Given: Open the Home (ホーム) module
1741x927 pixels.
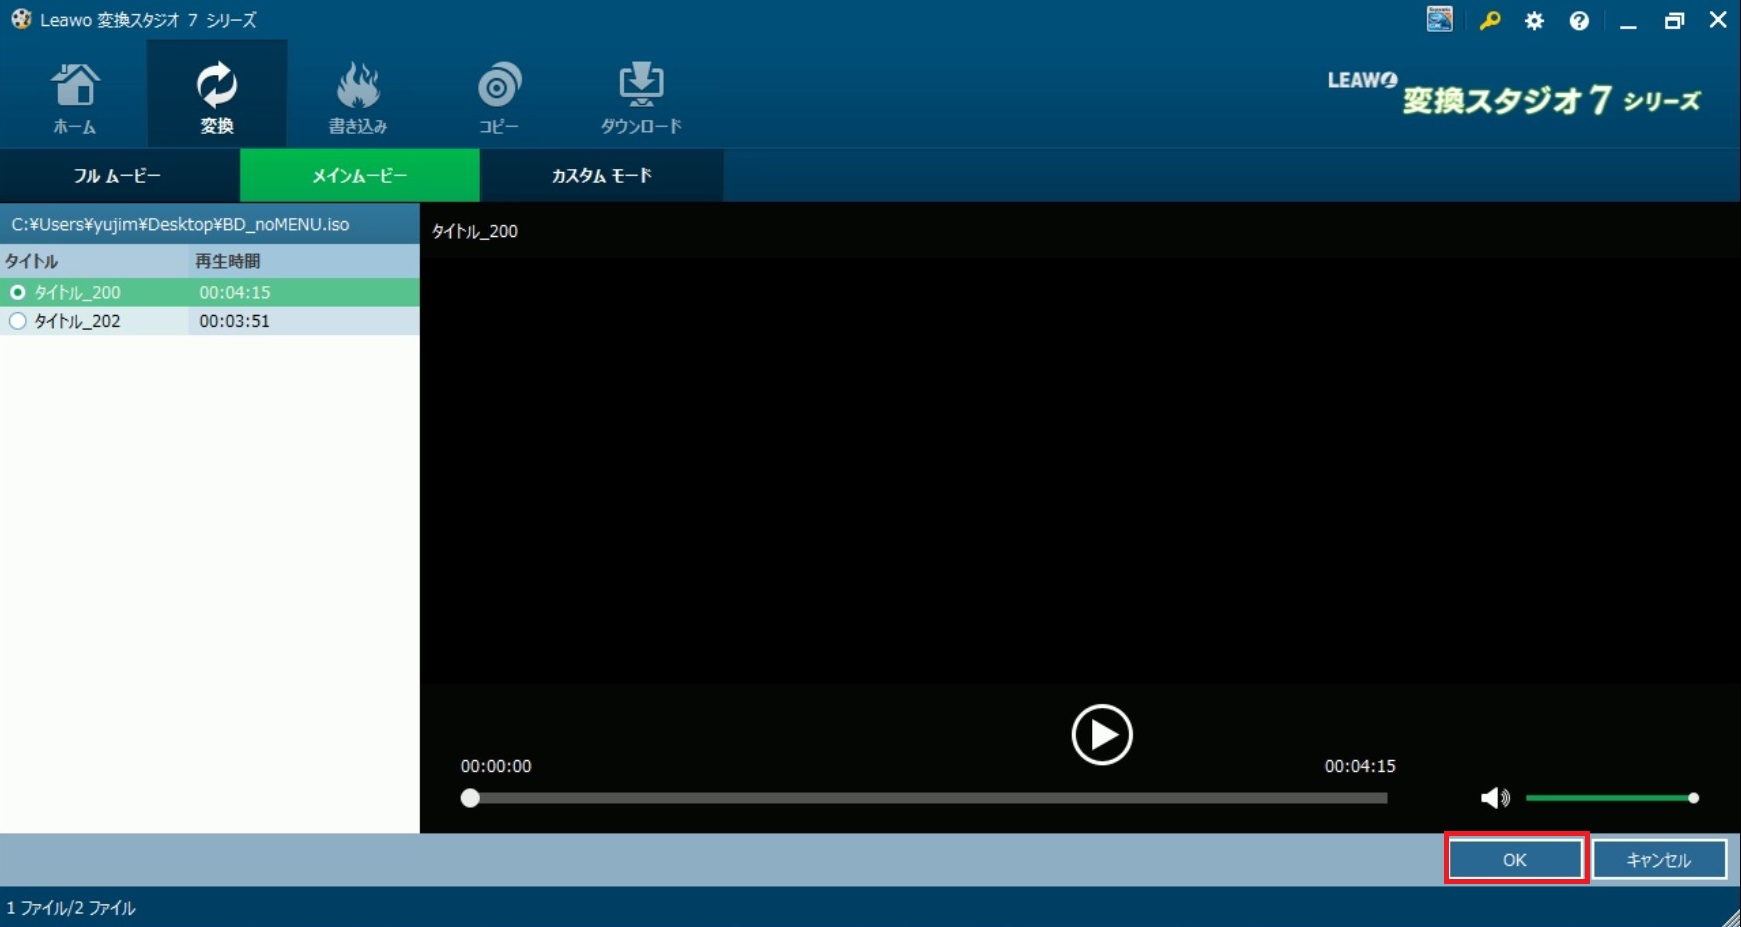Looking at the screenshot, I should pyautogui.click(x=74, y=97).
